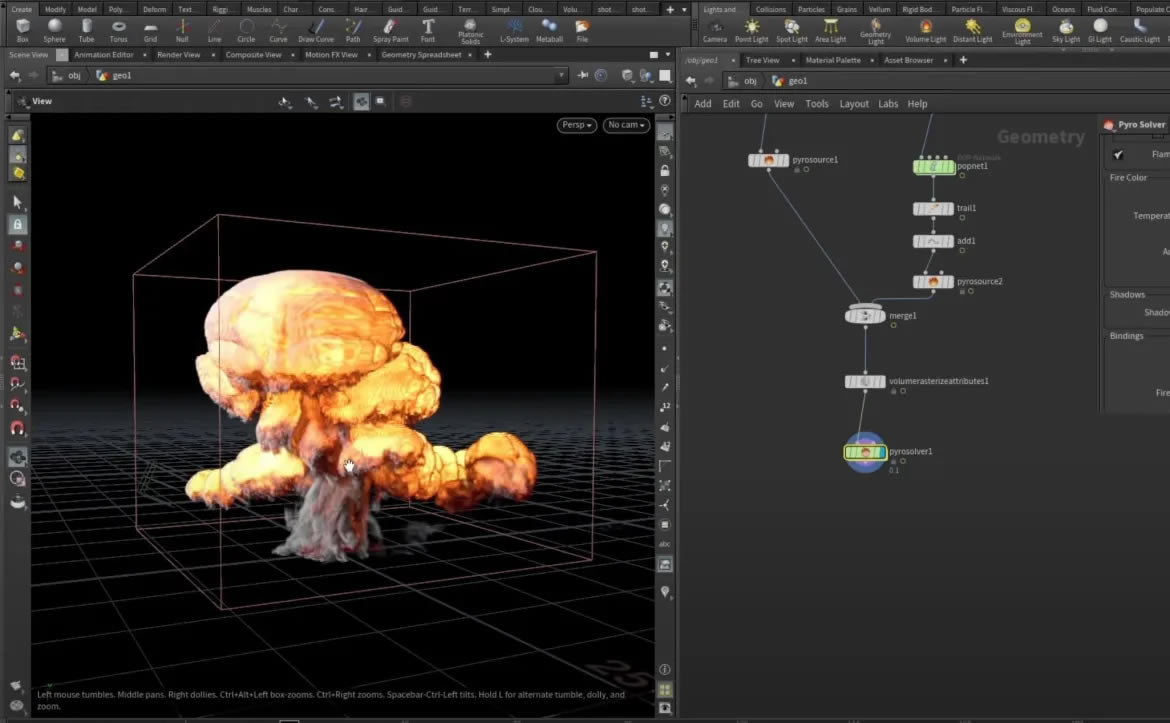
Task: Add a Point Light from the shelf
Action: click(x=751, y=28)
